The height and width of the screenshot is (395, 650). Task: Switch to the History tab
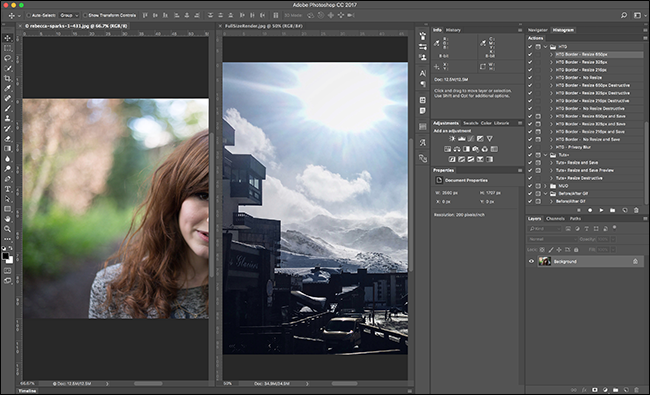click(x=453, y=30)
